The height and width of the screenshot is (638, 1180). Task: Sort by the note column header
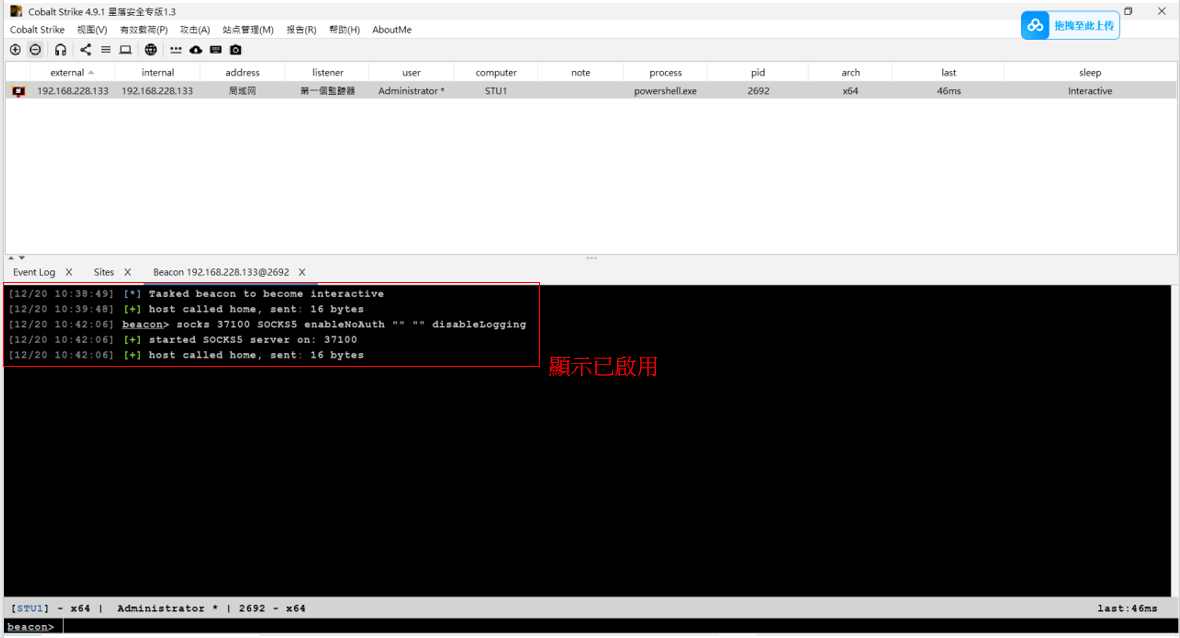point(581,72)
